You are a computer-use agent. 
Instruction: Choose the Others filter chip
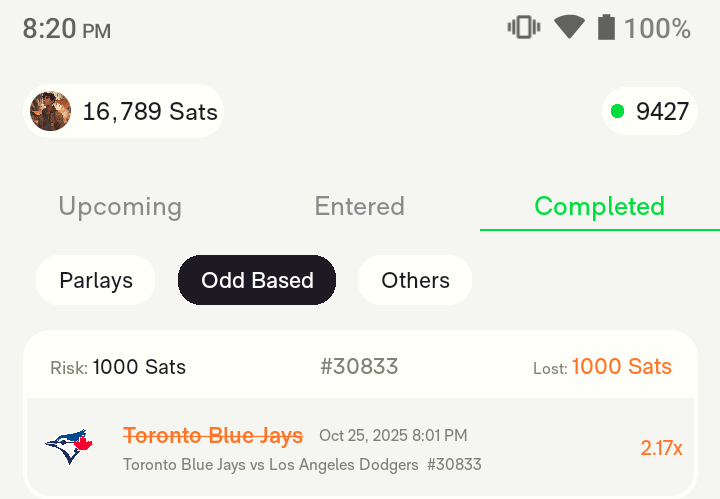tap(415, 280)
